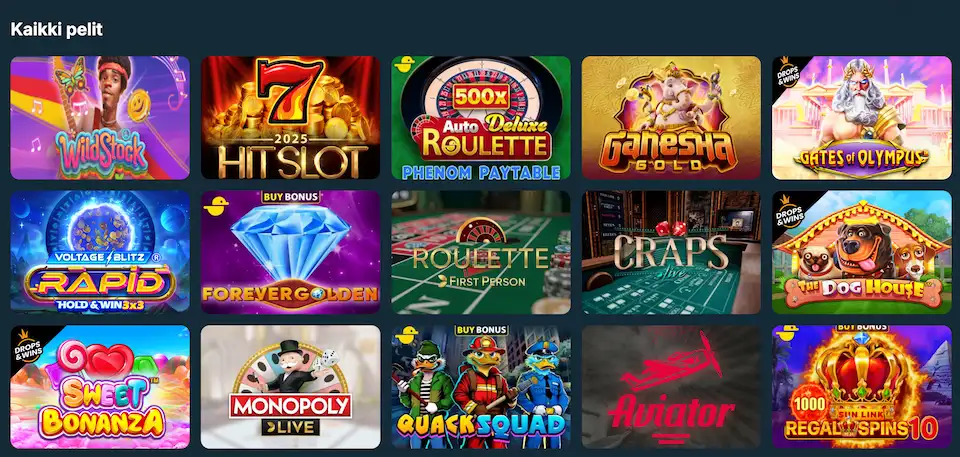Open The Dog House game
The height and width of the screenshot is (457, 960).
pos(861,252)
